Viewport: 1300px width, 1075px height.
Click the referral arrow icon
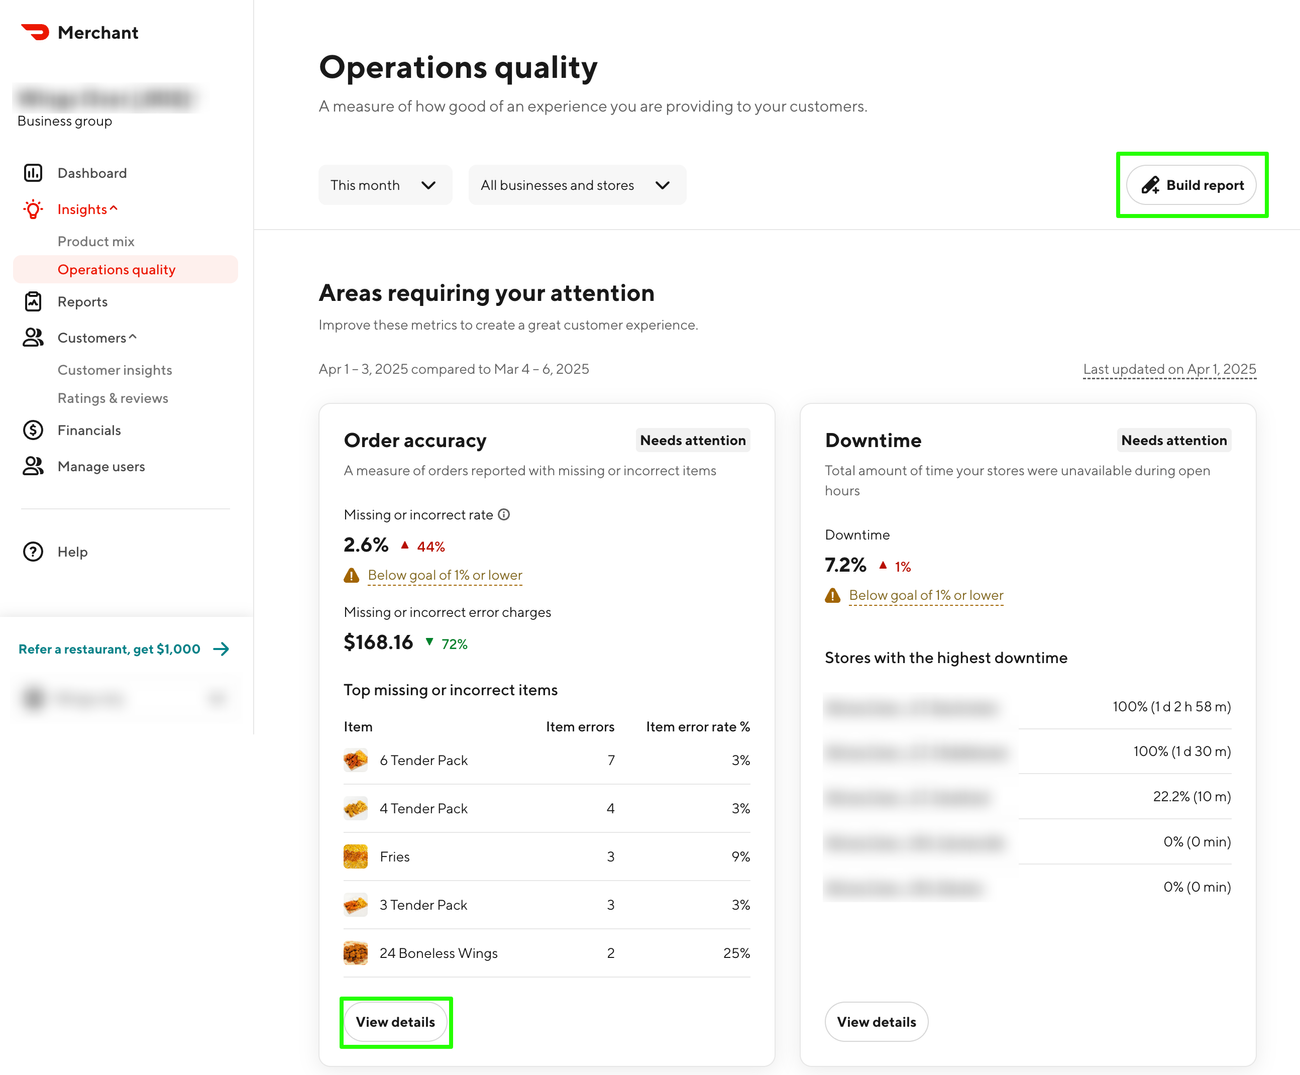point(221,649)
